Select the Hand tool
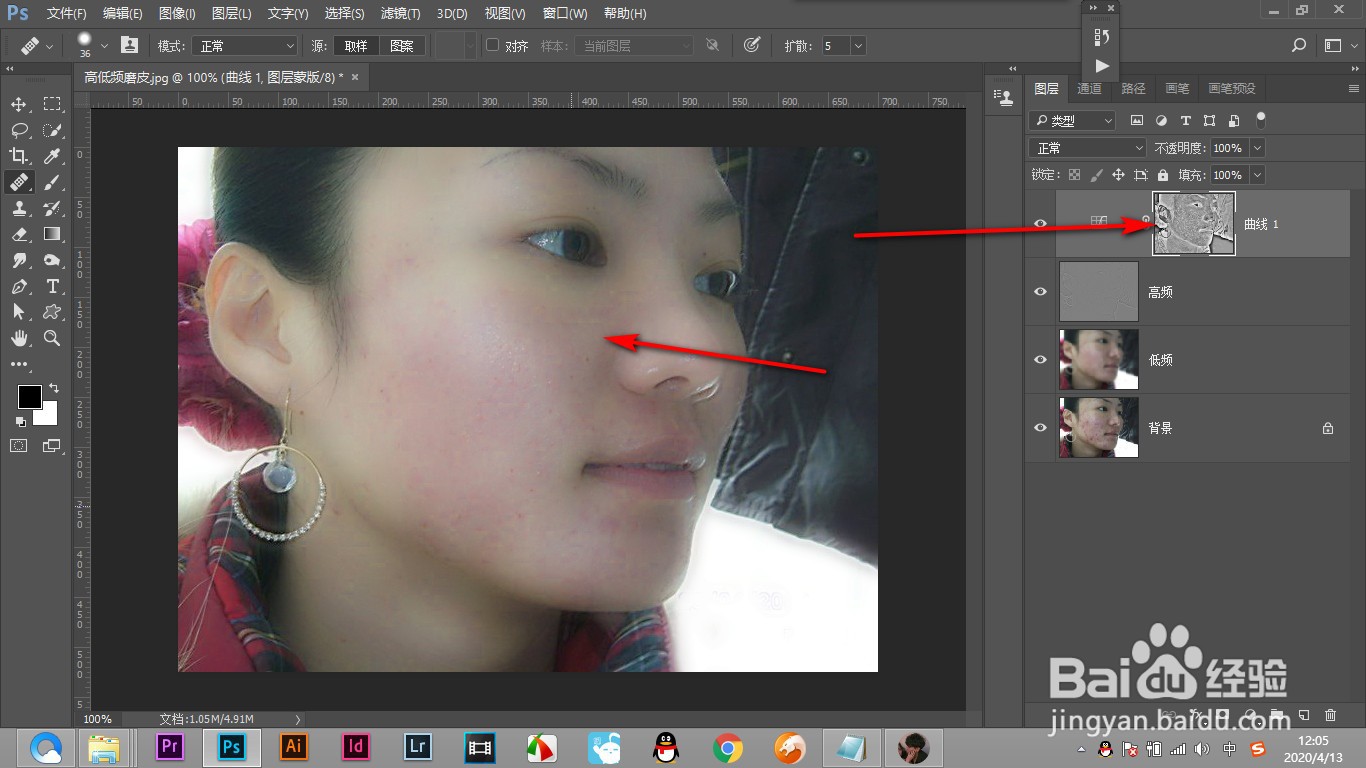 click(20, 338)
